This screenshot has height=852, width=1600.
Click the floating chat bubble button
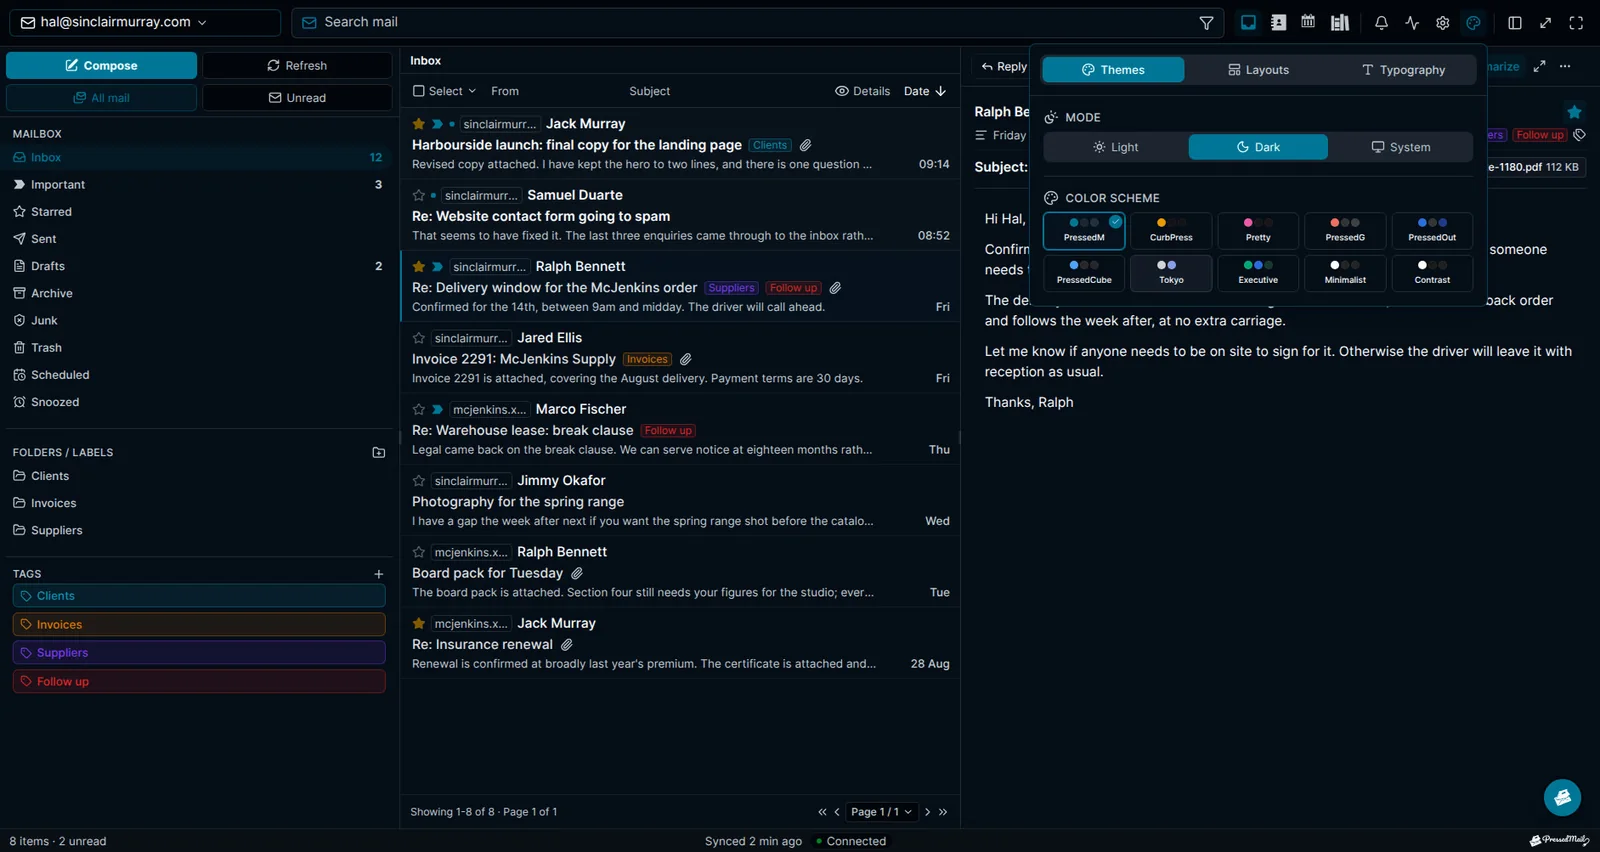coord(1562,797)
